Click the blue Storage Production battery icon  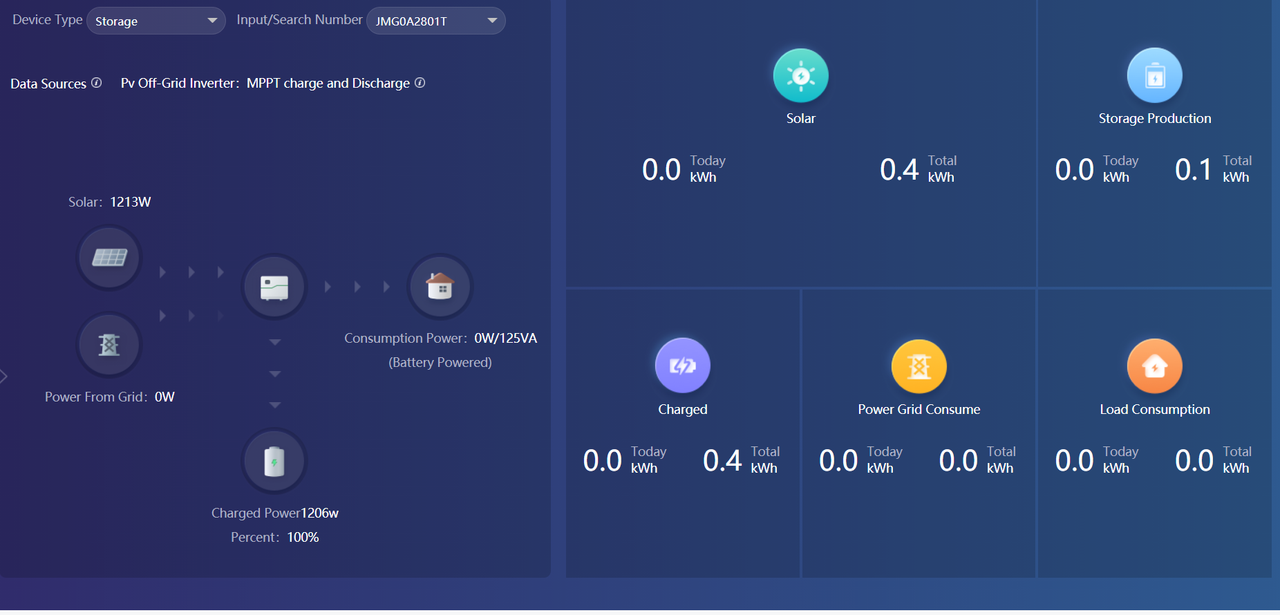point(1155,75)
